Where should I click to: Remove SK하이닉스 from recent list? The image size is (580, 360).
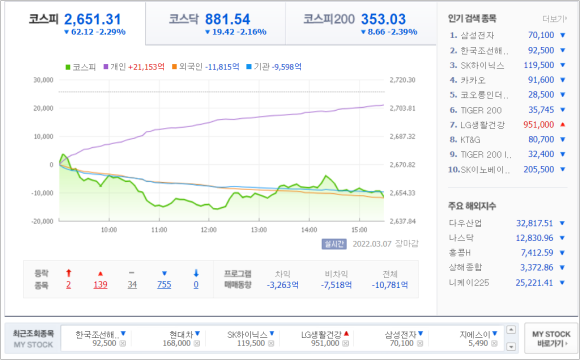coord(271,344)
